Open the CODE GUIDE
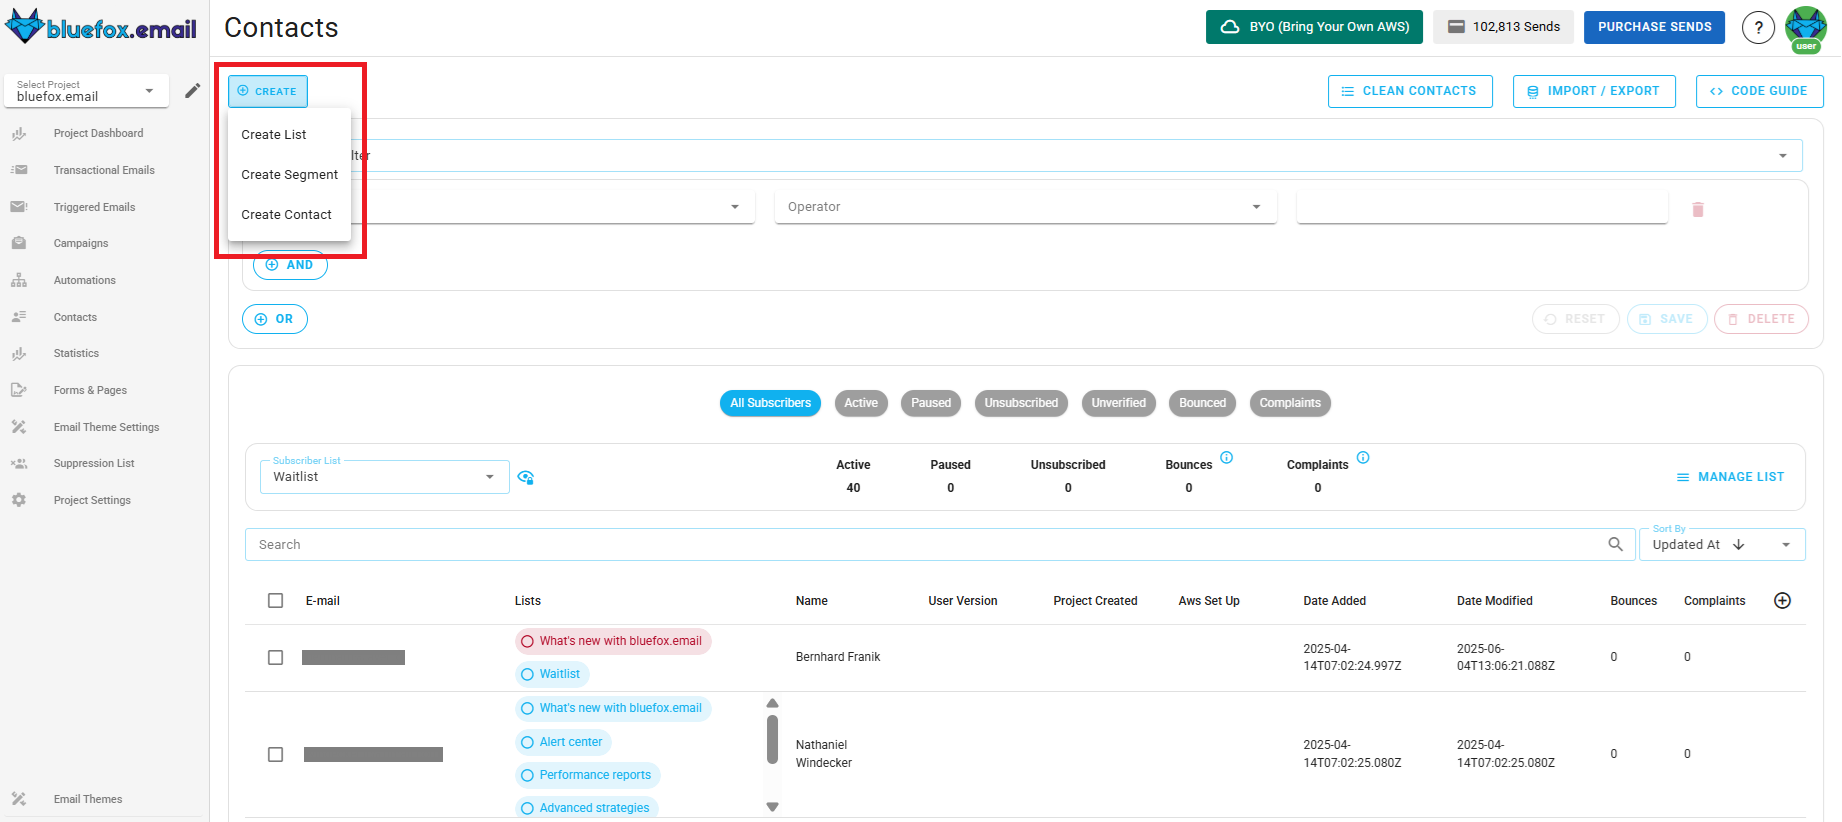 (x=1760, y=91)
